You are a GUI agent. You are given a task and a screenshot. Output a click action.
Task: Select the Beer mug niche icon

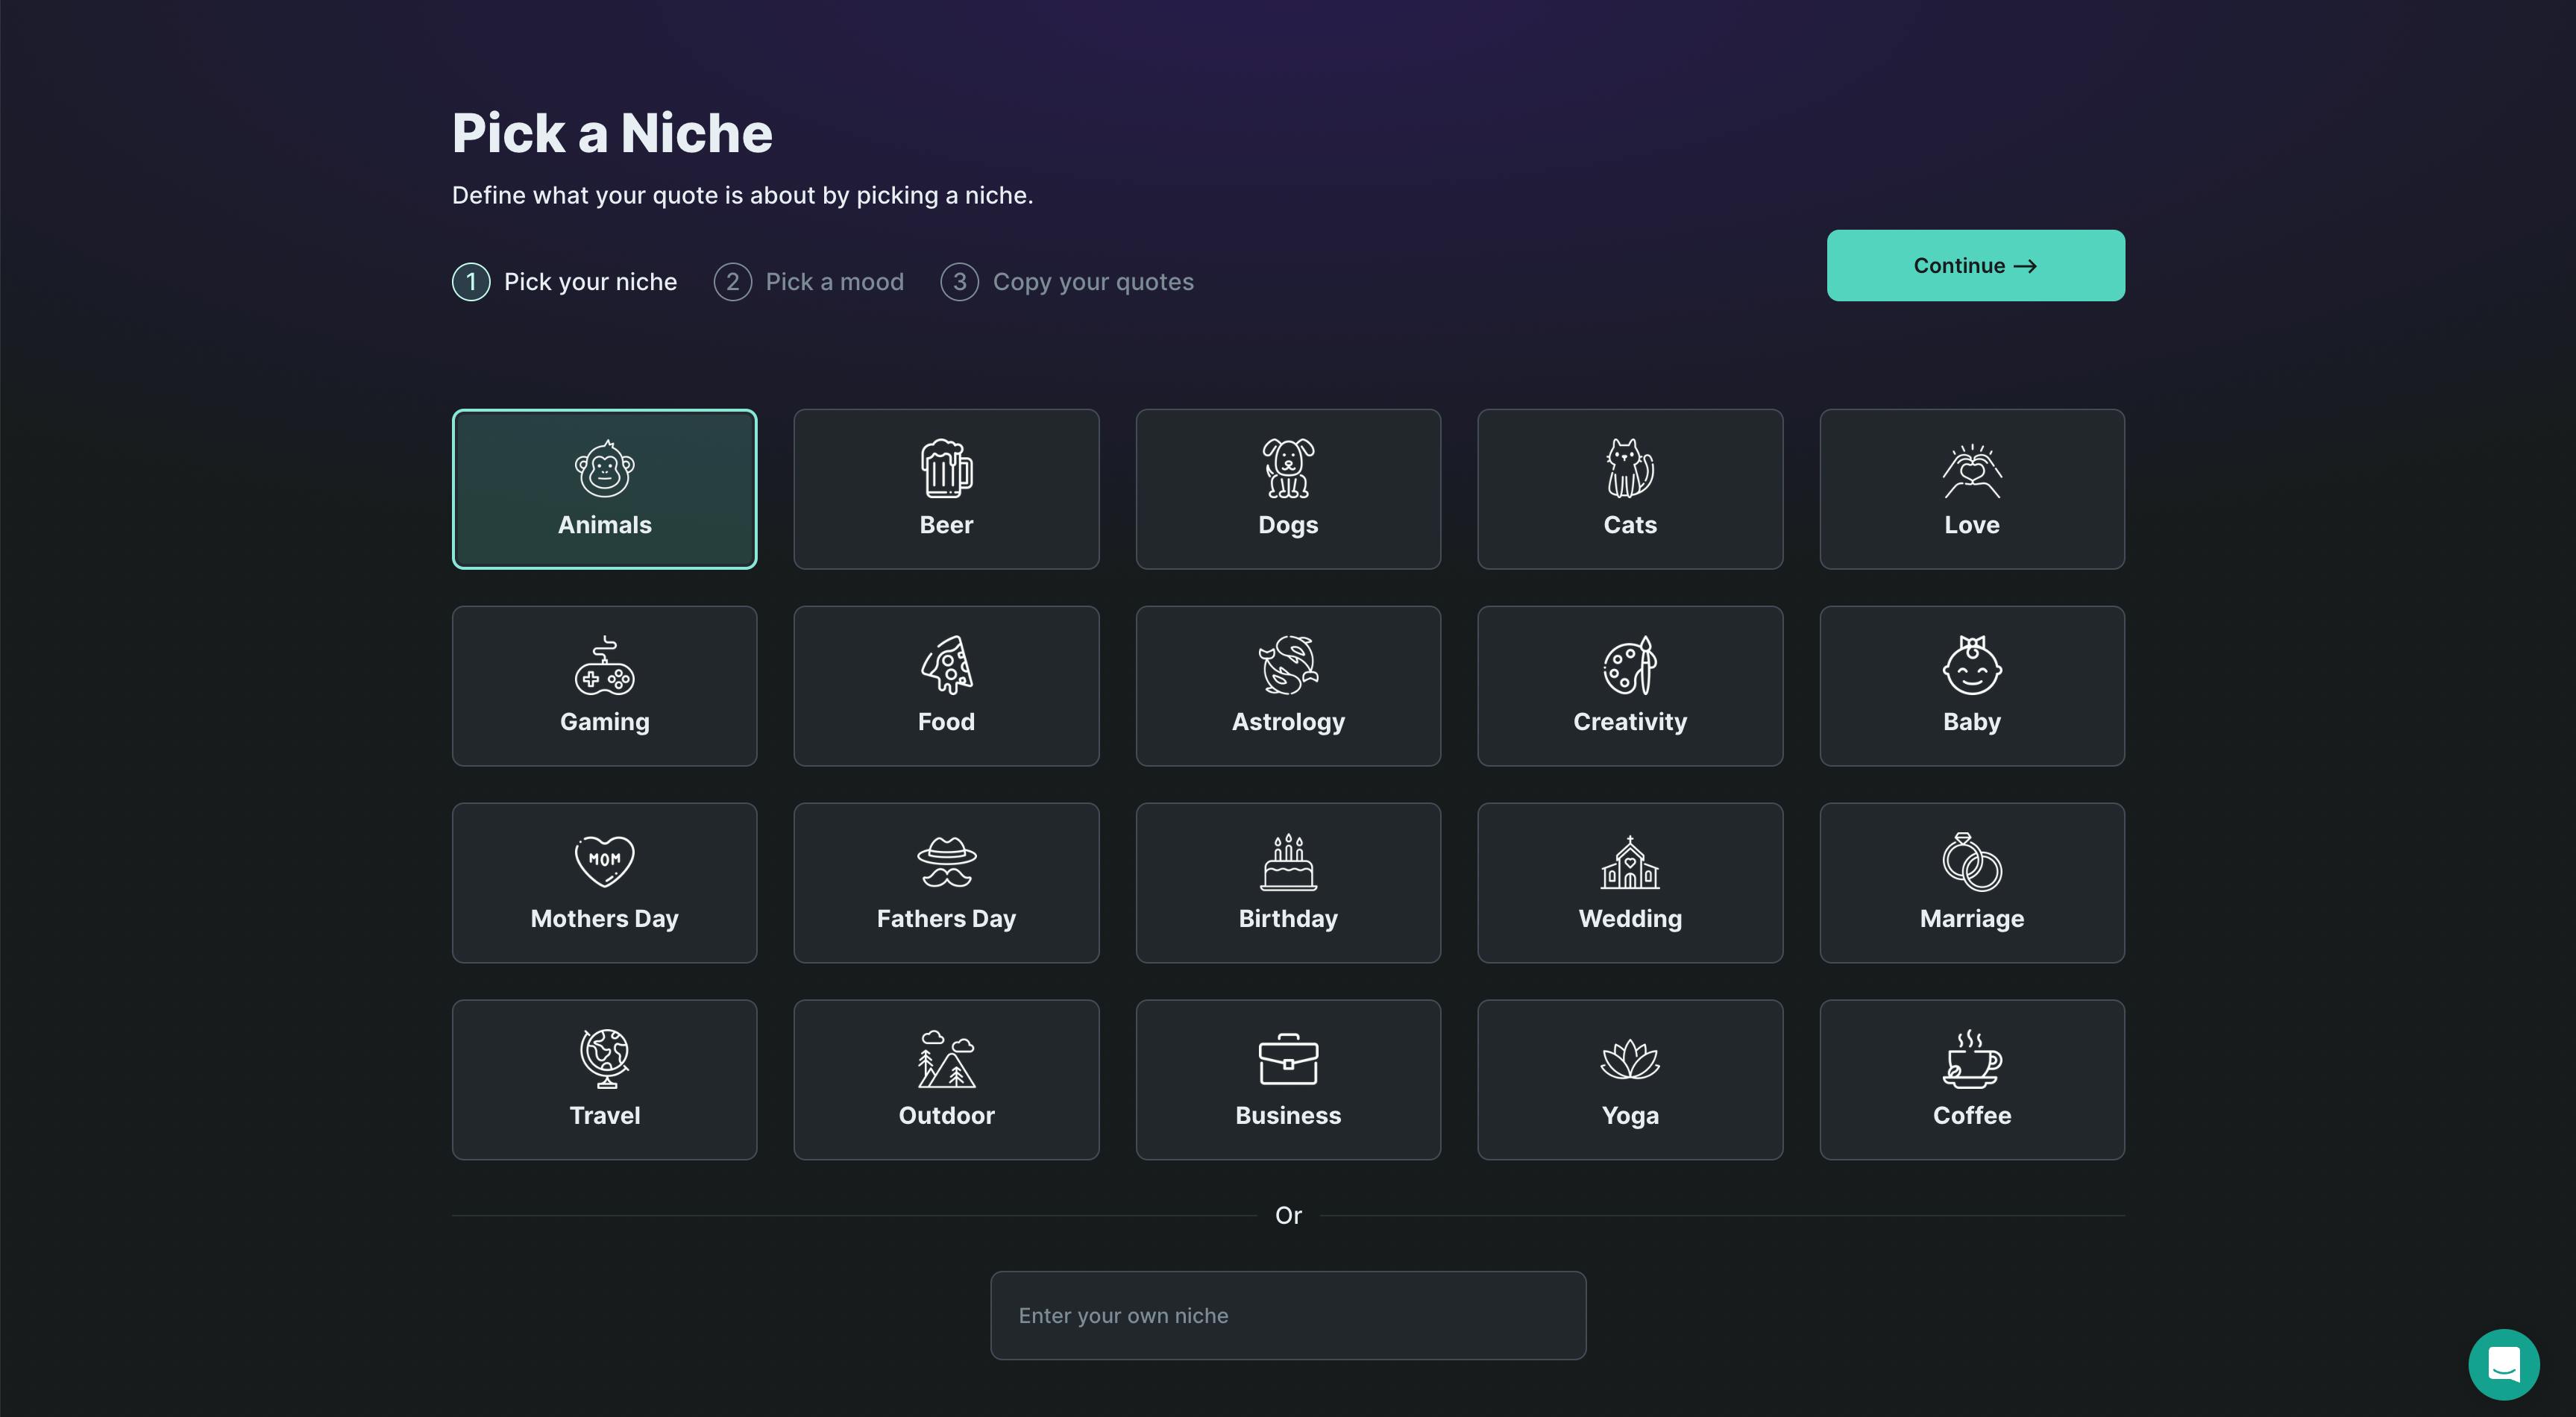point(946,468)
